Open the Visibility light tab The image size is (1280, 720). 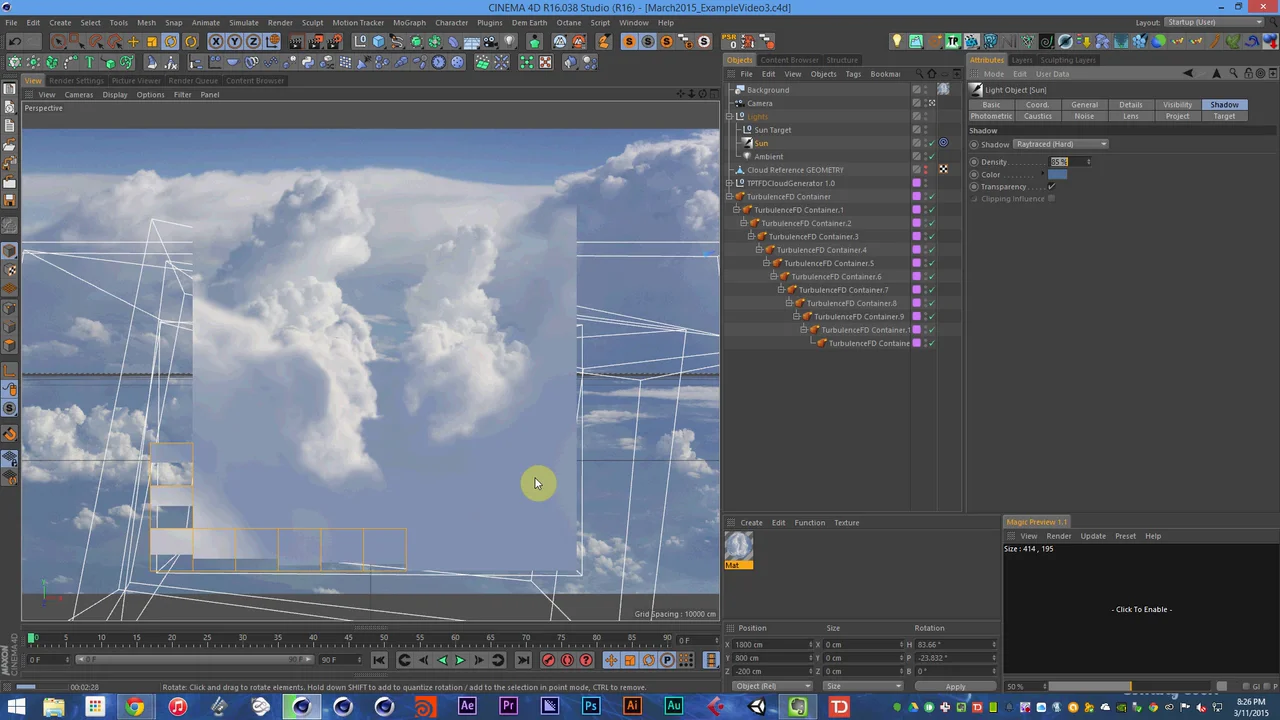pos(1177,104)
